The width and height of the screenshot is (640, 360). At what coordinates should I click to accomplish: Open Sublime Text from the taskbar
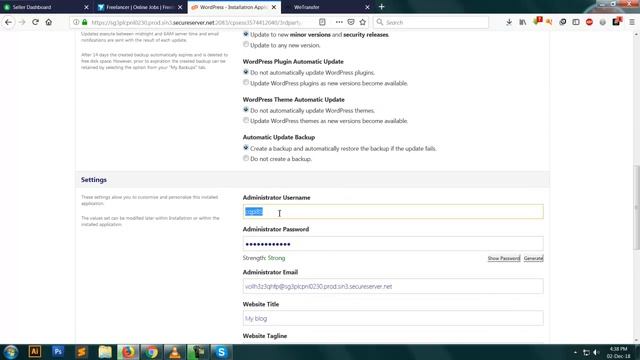[81, 352]
